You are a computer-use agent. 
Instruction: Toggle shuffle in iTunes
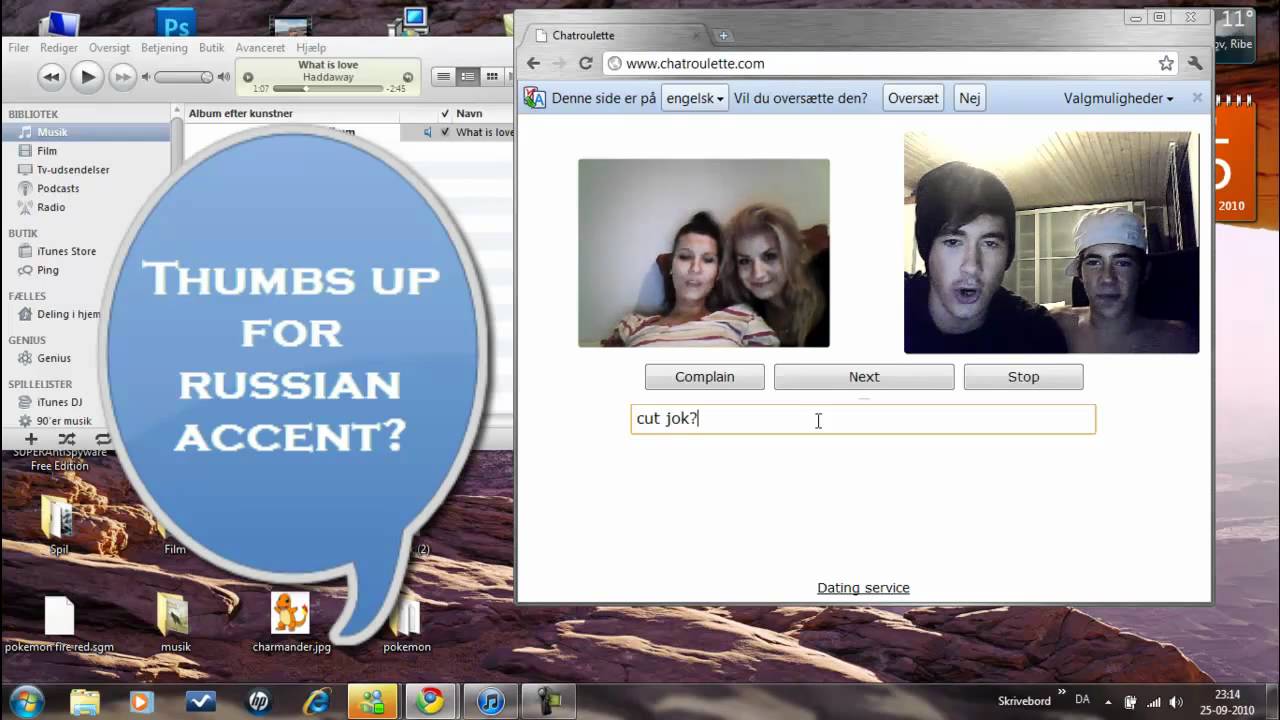click(x=67, y=439)
